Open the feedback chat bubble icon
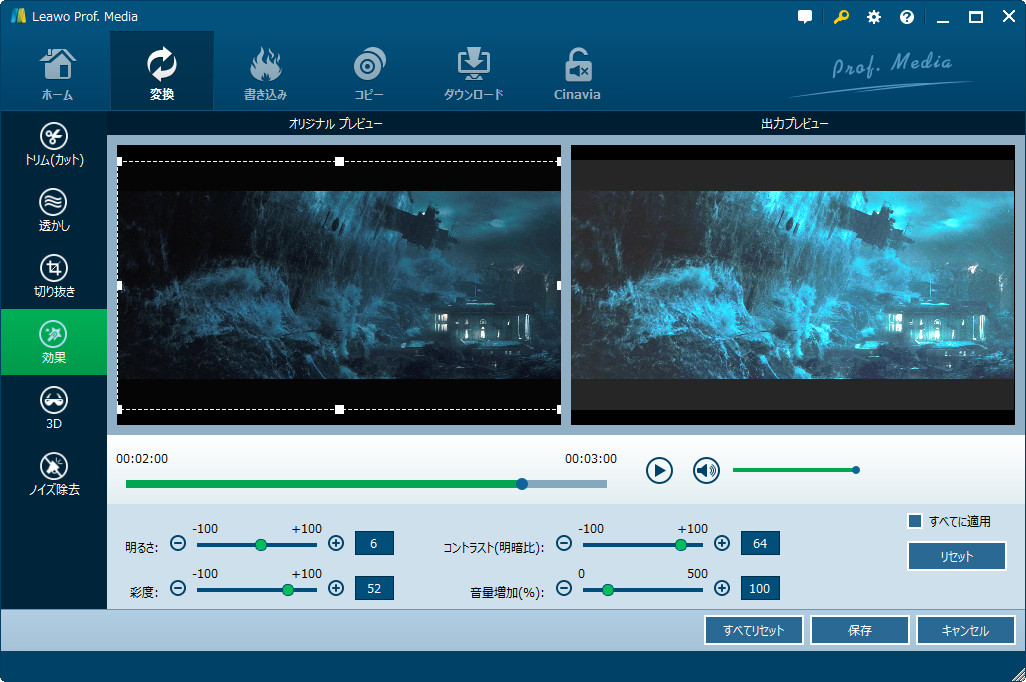1026x682 pixels. pyautogui.click(x=805, y=17)
